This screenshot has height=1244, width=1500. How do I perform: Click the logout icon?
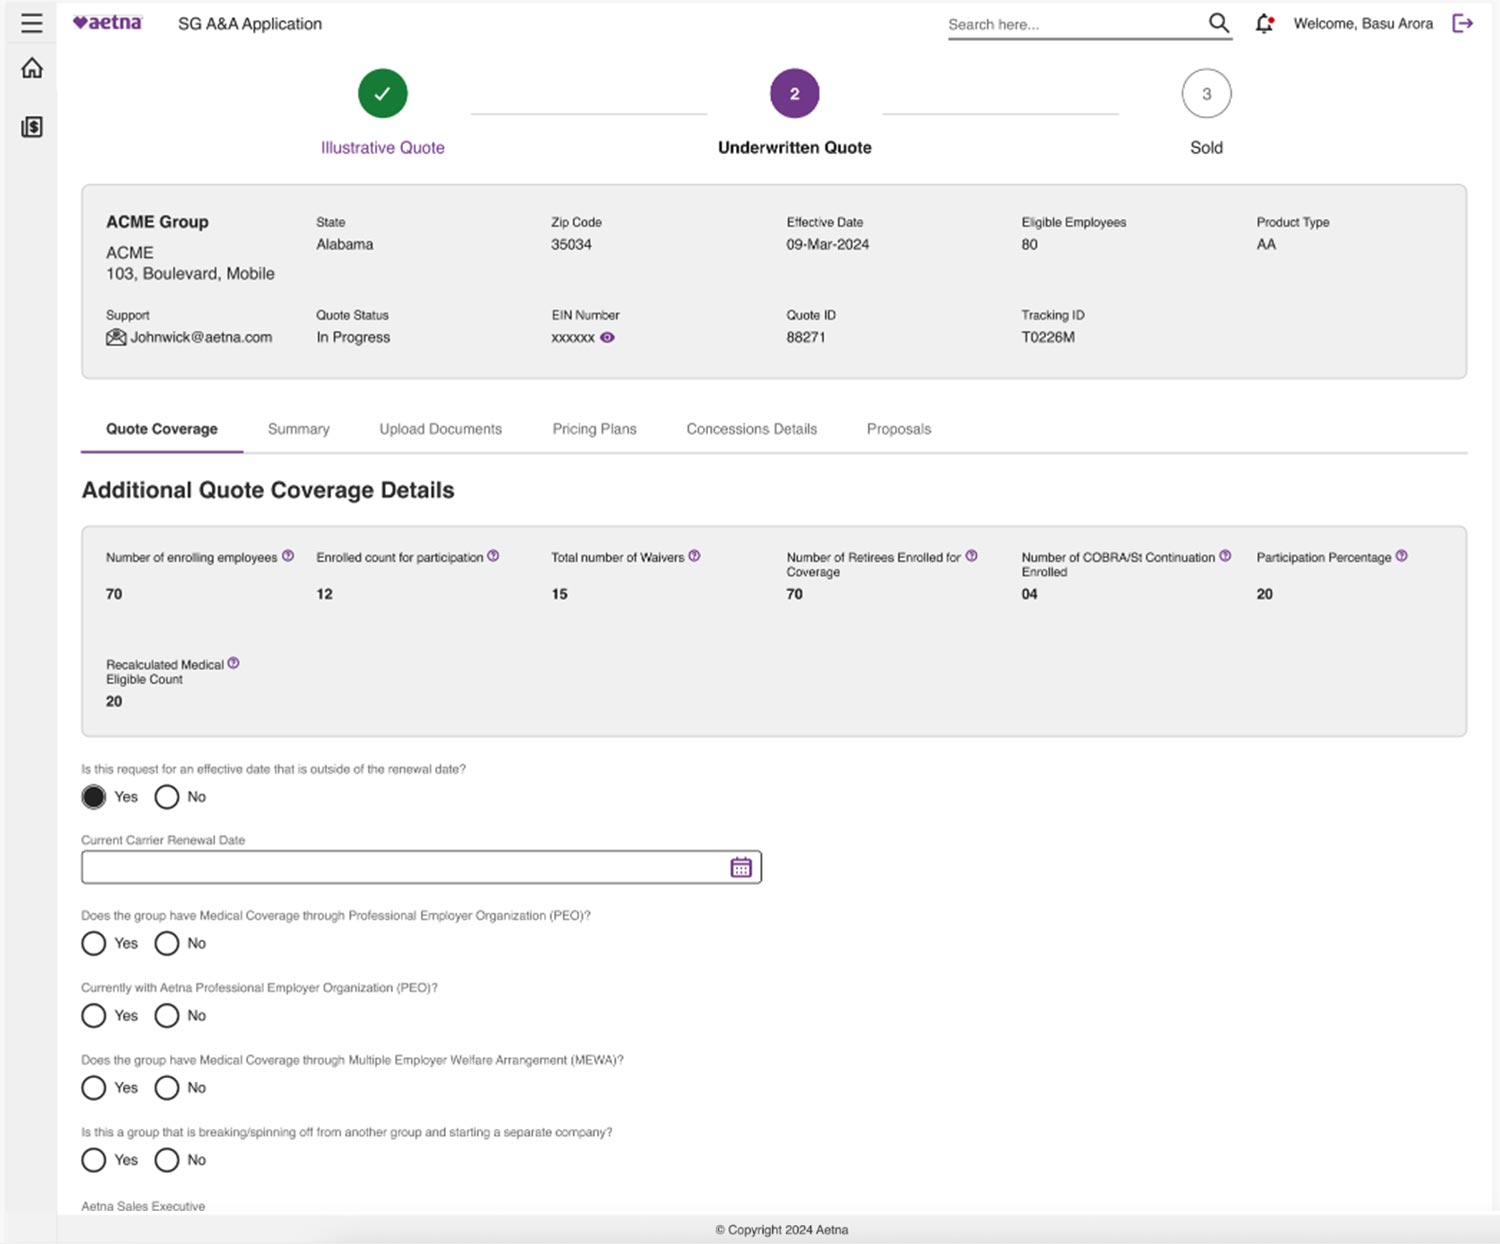[1462, 23]
